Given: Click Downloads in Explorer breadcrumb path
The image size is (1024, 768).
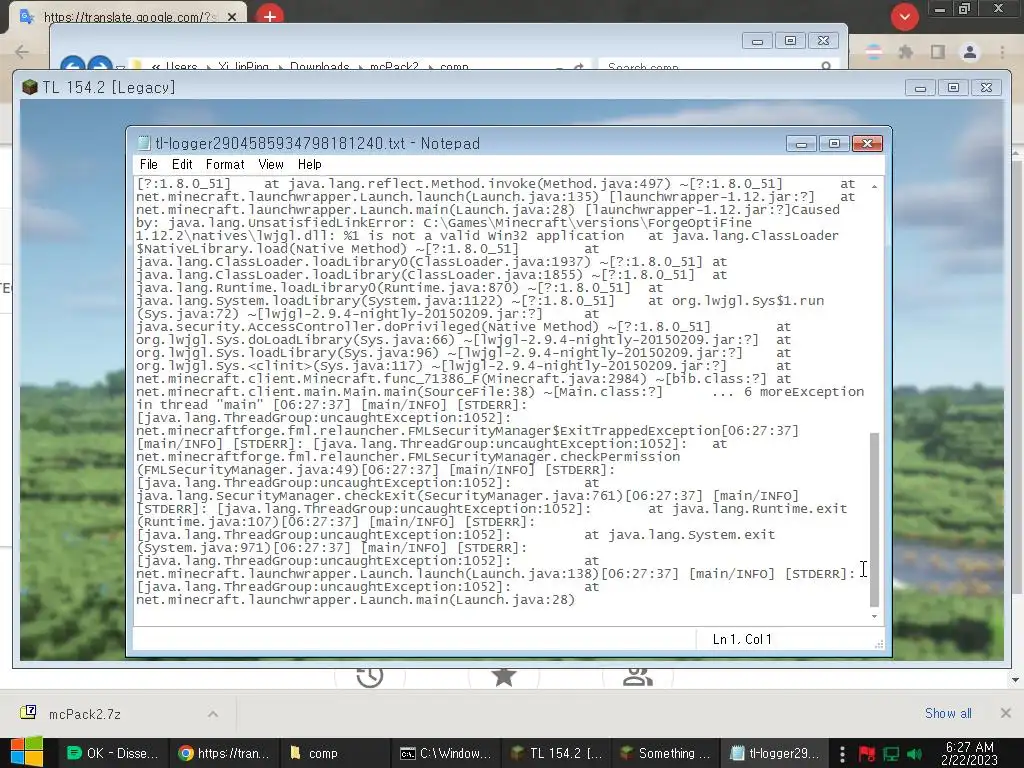Looking at the screenshot, I should 319,67.
